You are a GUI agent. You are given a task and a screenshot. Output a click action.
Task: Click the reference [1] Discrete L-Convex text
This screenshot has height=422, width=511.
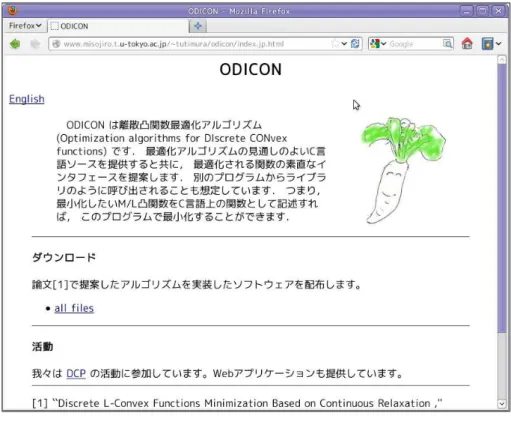[x=237, y=403]
